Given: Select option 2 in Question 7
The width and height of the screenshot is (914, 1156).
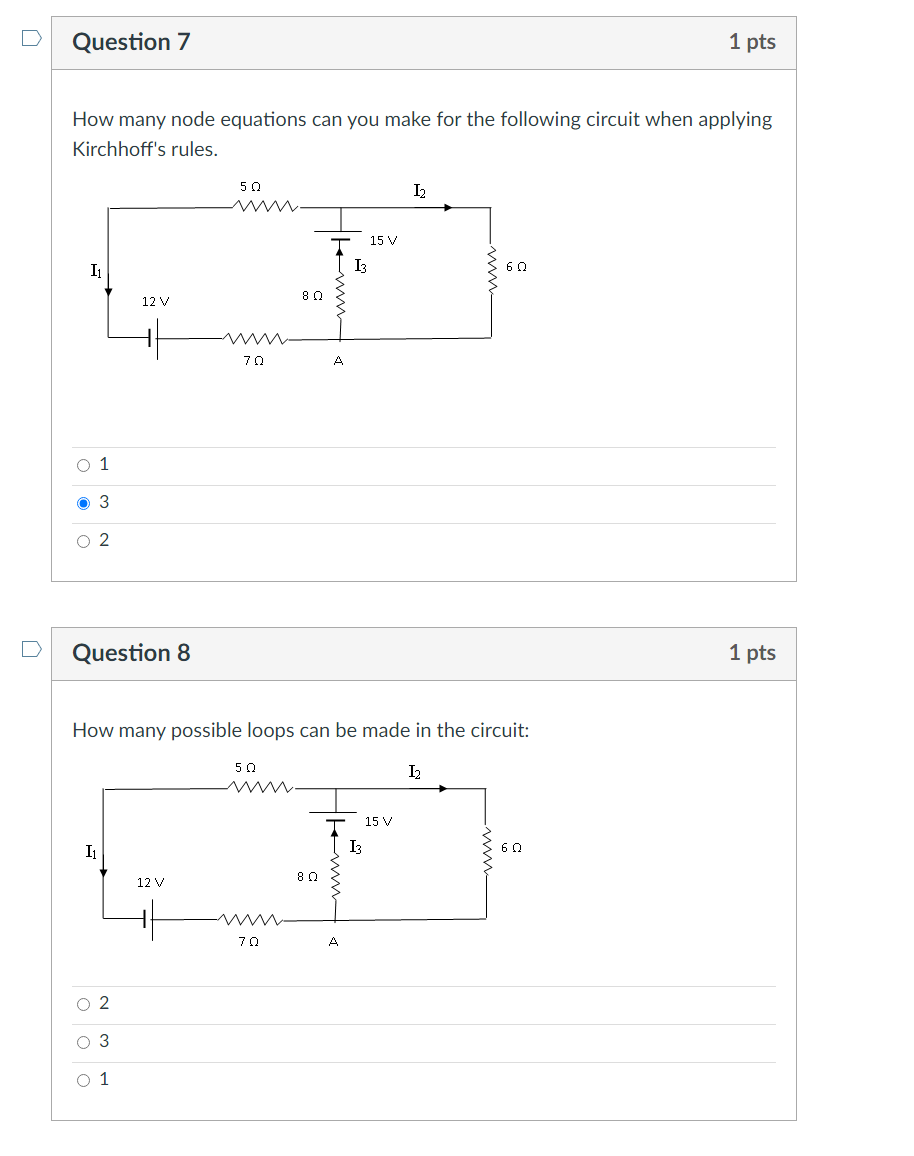Looking at the screenshot, I should (x=83, y=540).
